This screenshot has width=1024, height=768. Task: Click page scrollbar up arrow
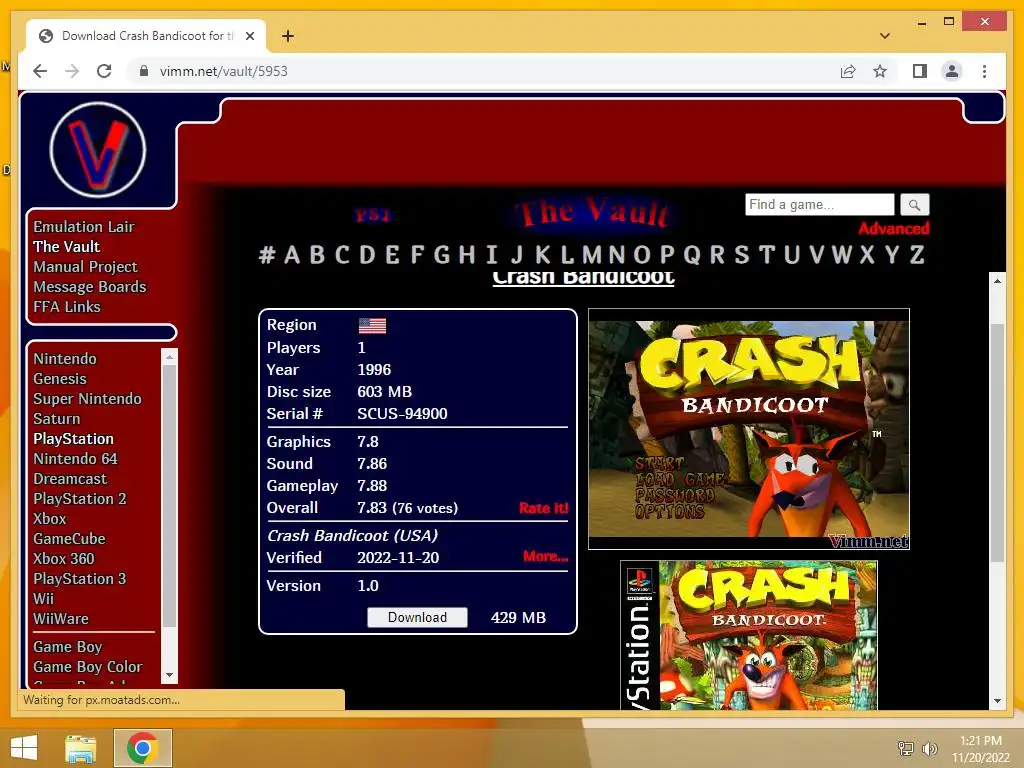point(997,281)
